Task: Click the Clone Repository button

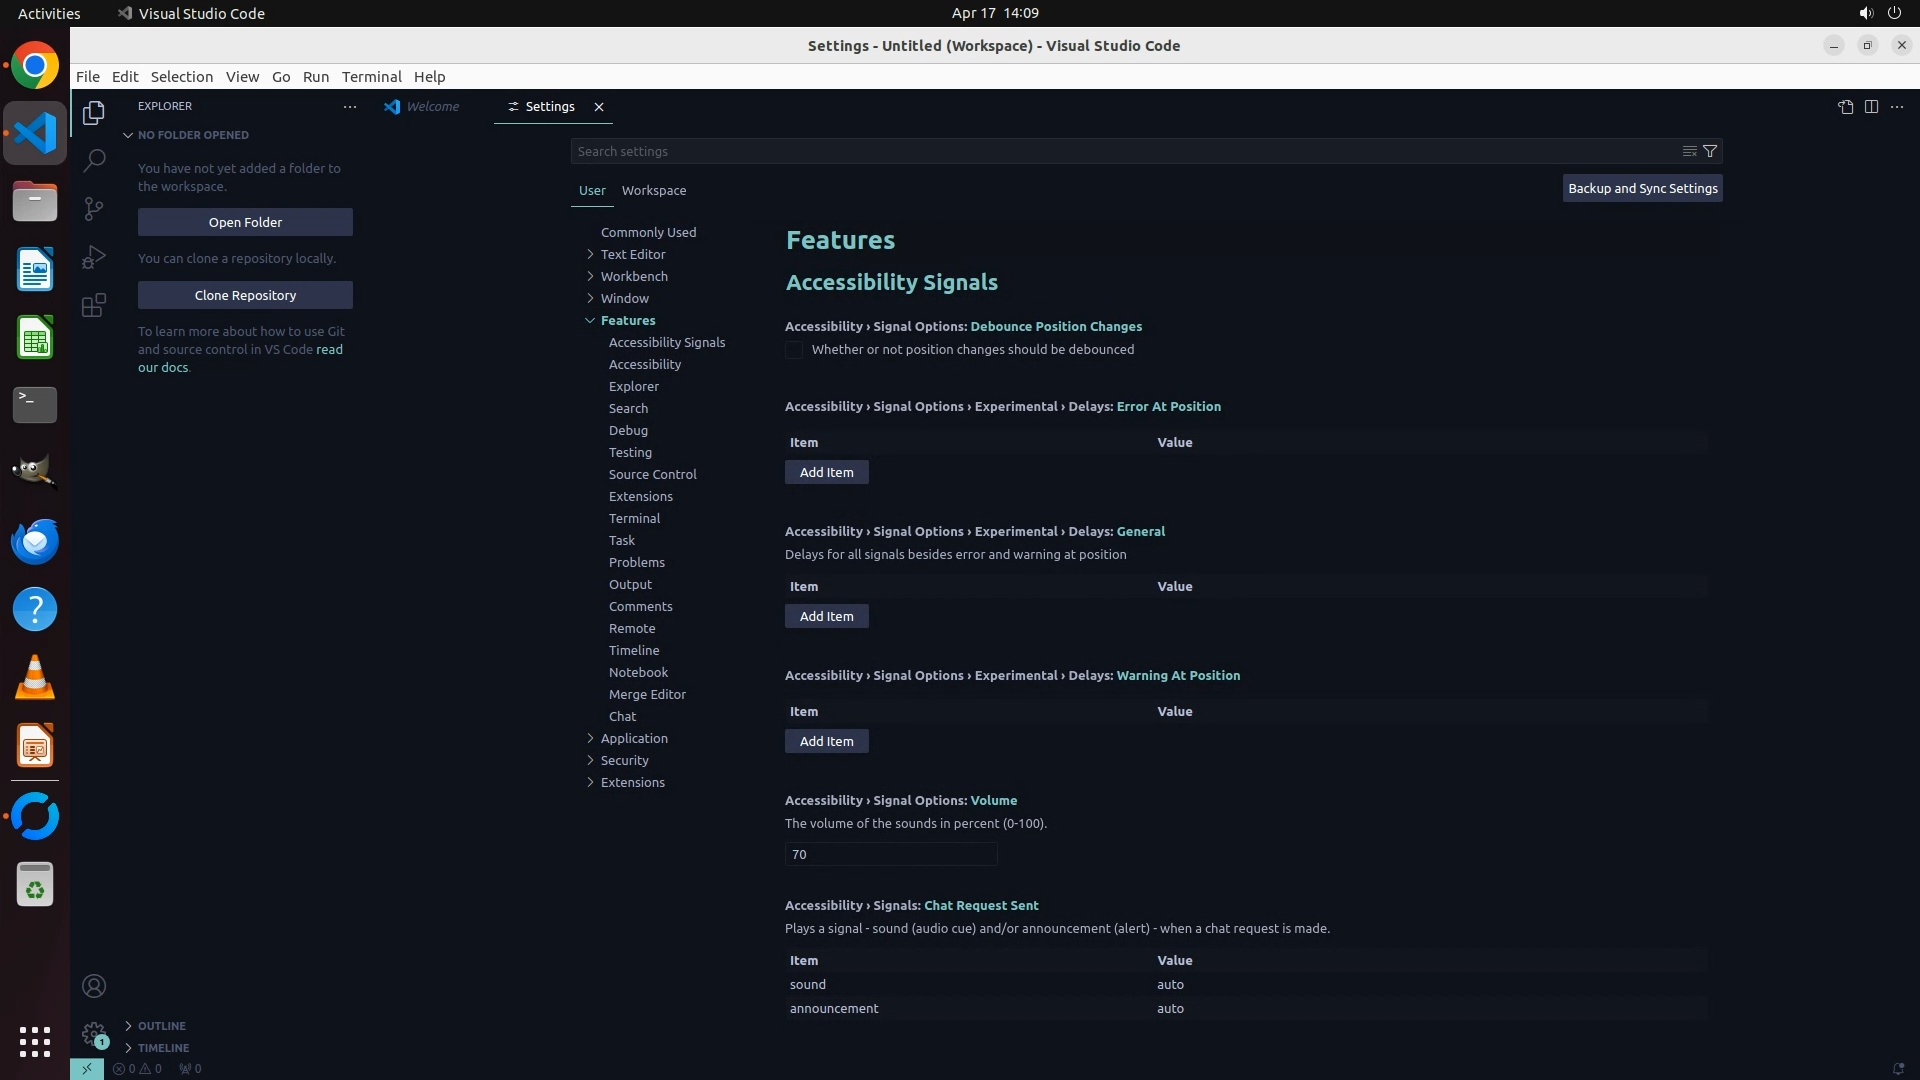Action: 245,295
